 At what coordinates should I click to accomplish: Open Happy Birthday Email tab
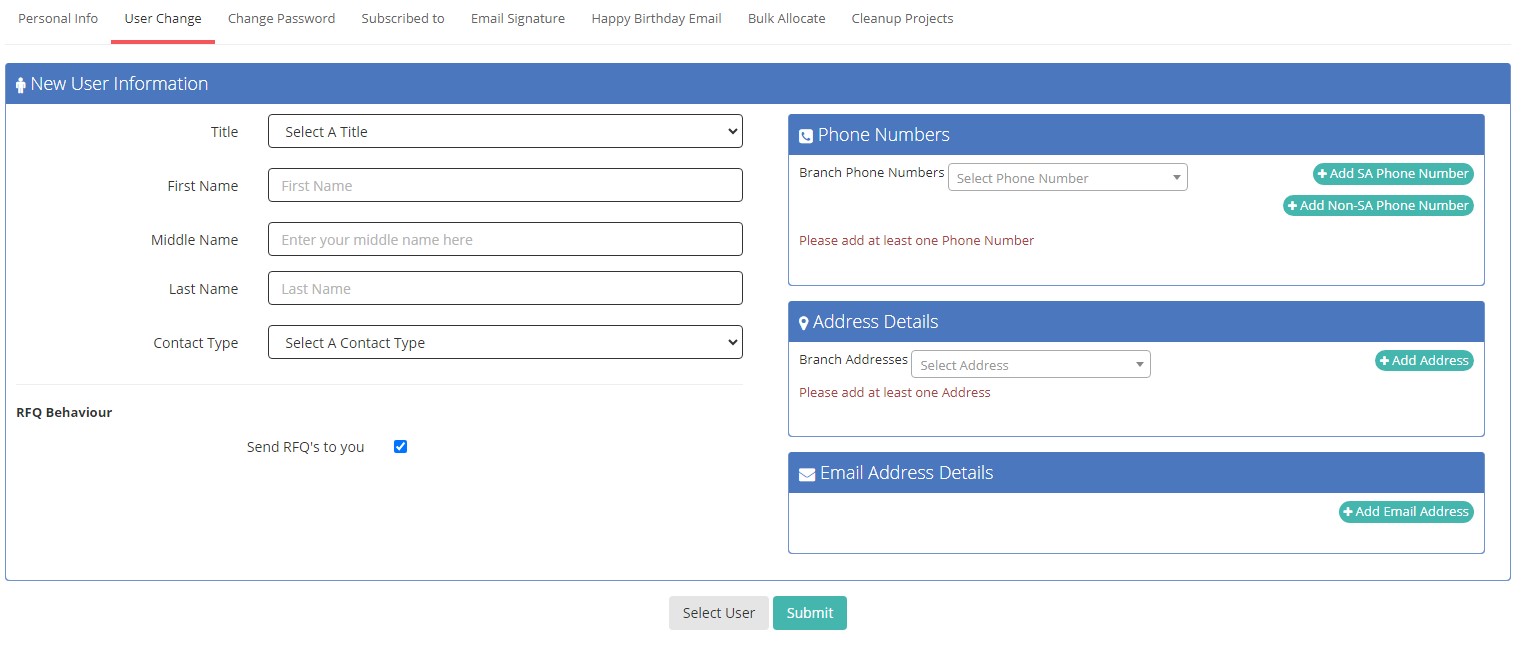pyautogui.click(x=656, y=19)
